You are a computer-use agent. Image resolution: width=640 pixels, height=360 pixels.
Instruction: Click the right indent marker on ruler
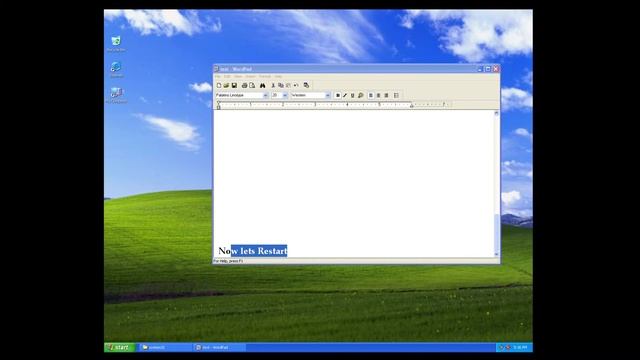click(411, 106)
